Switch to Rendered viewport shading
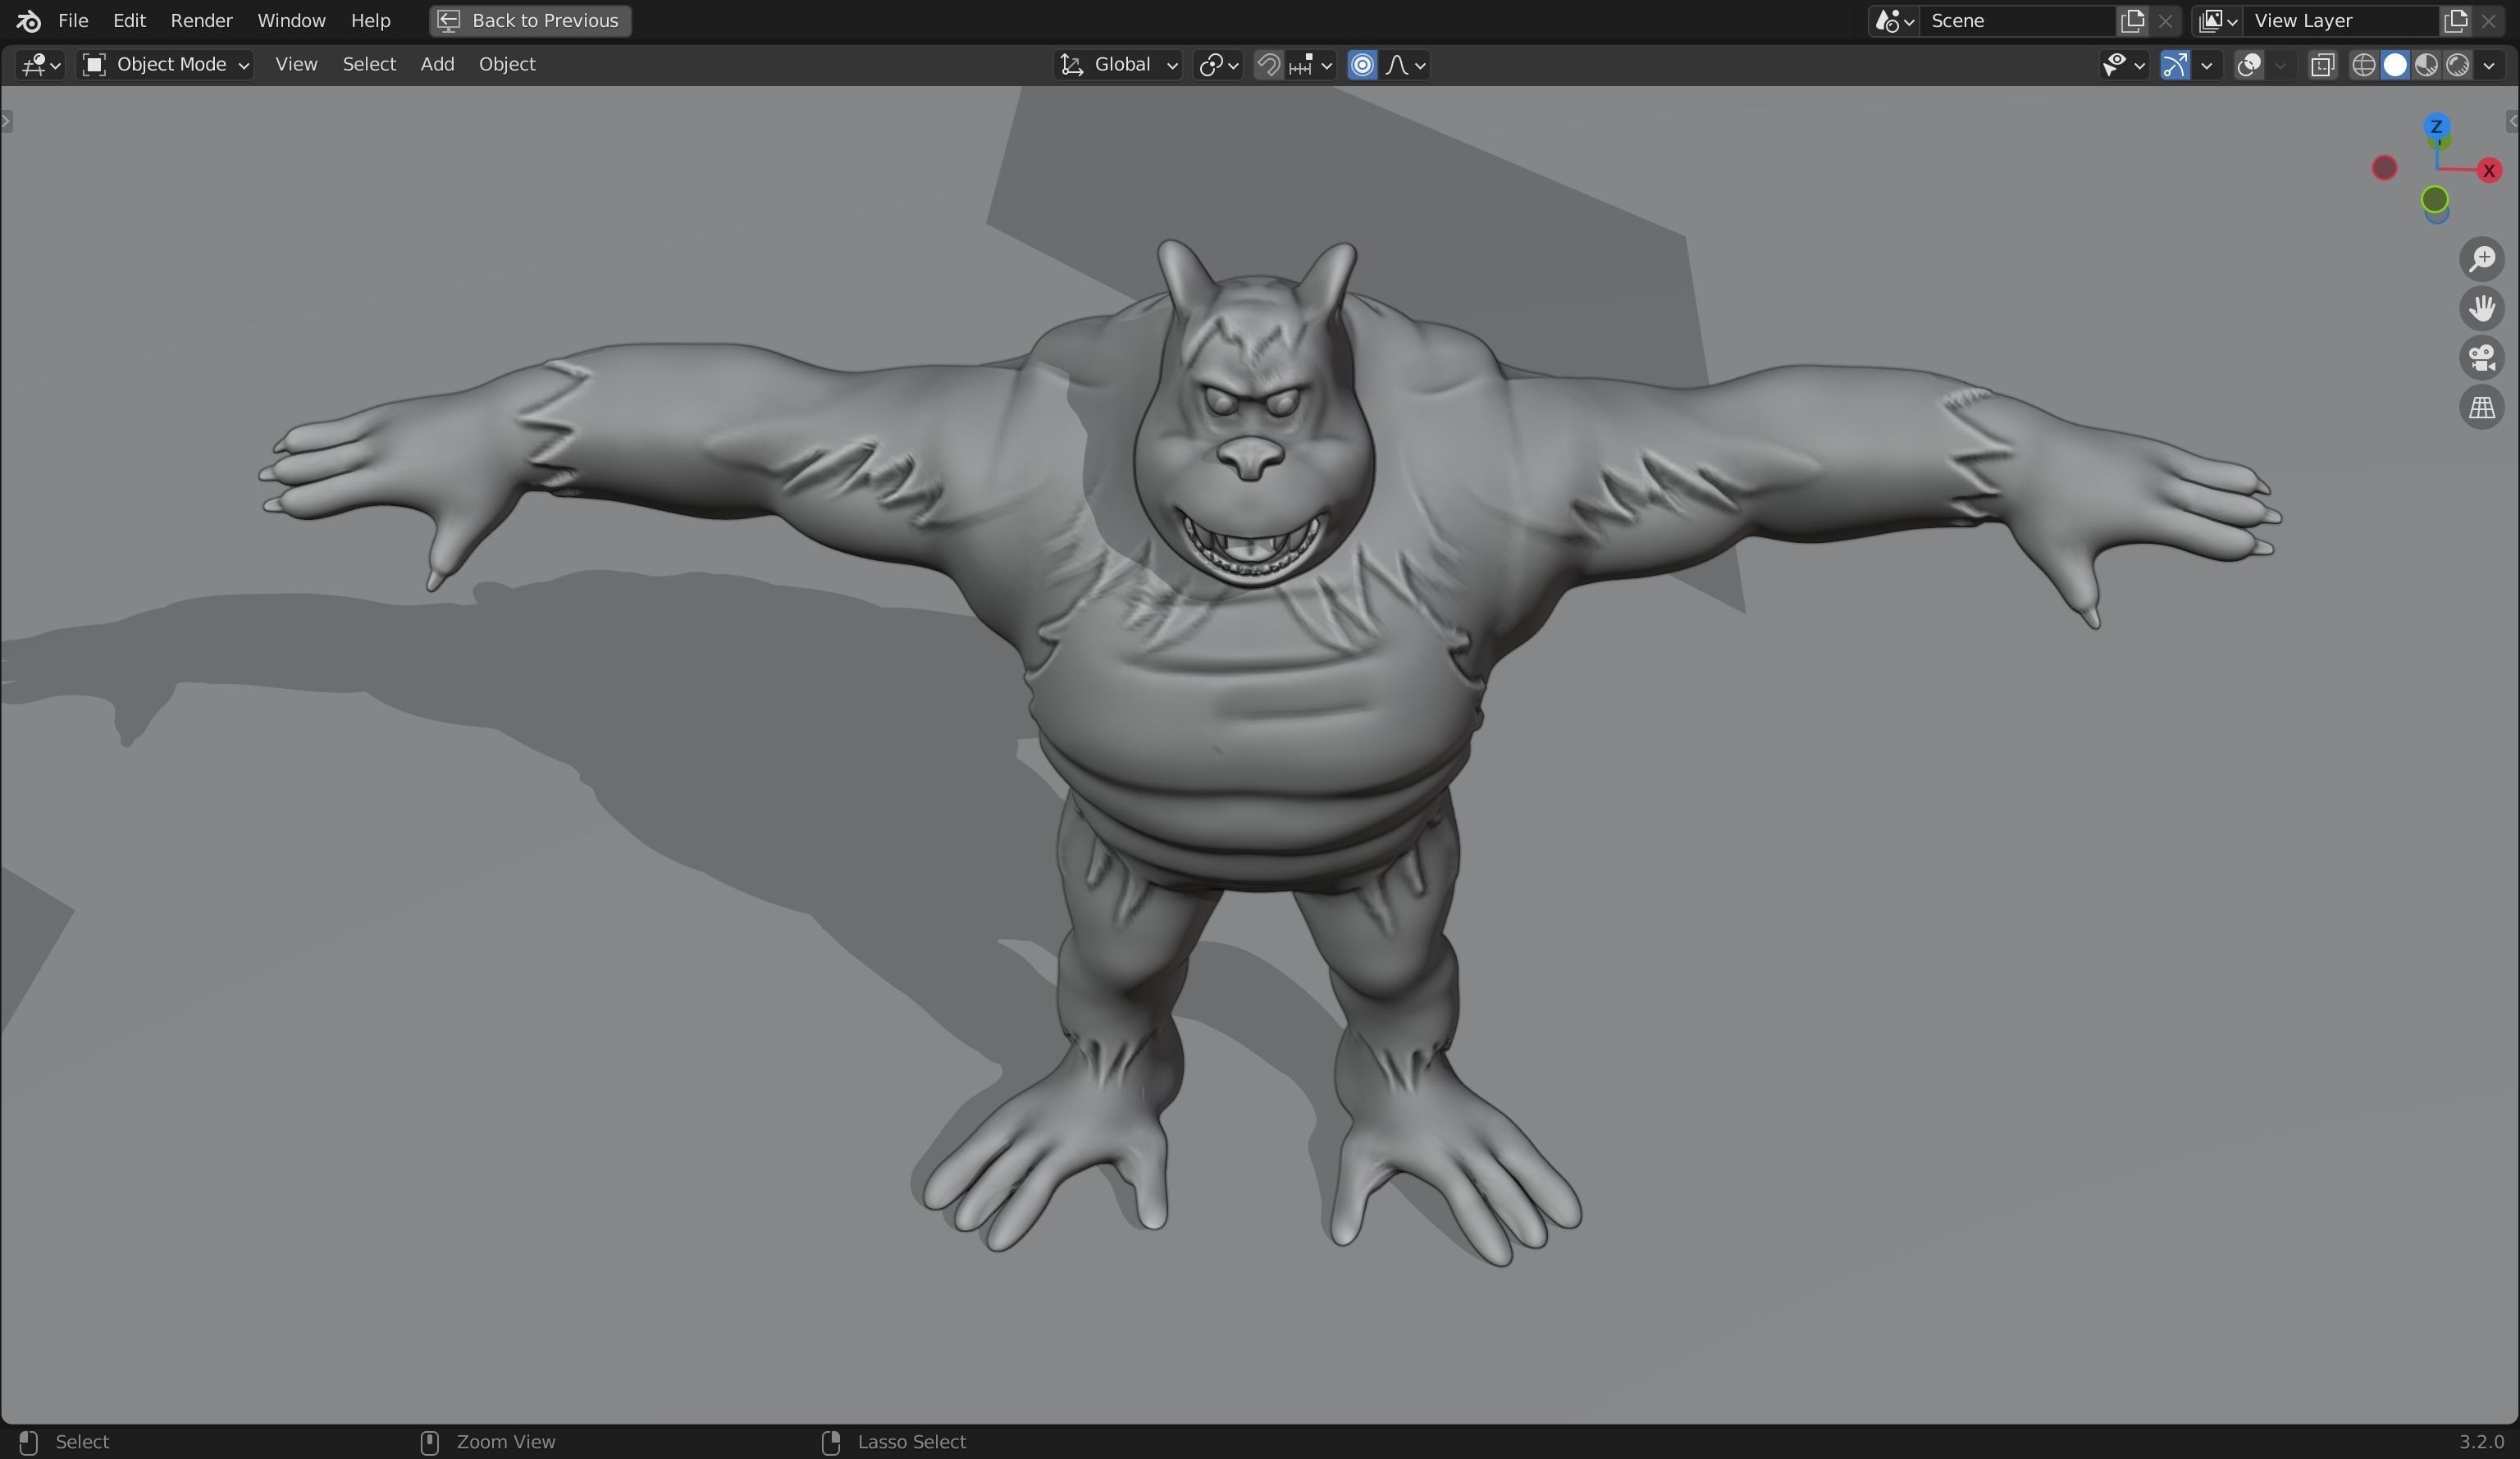This screenshot has height=1459, width=2520. (x=2458, y=65)
